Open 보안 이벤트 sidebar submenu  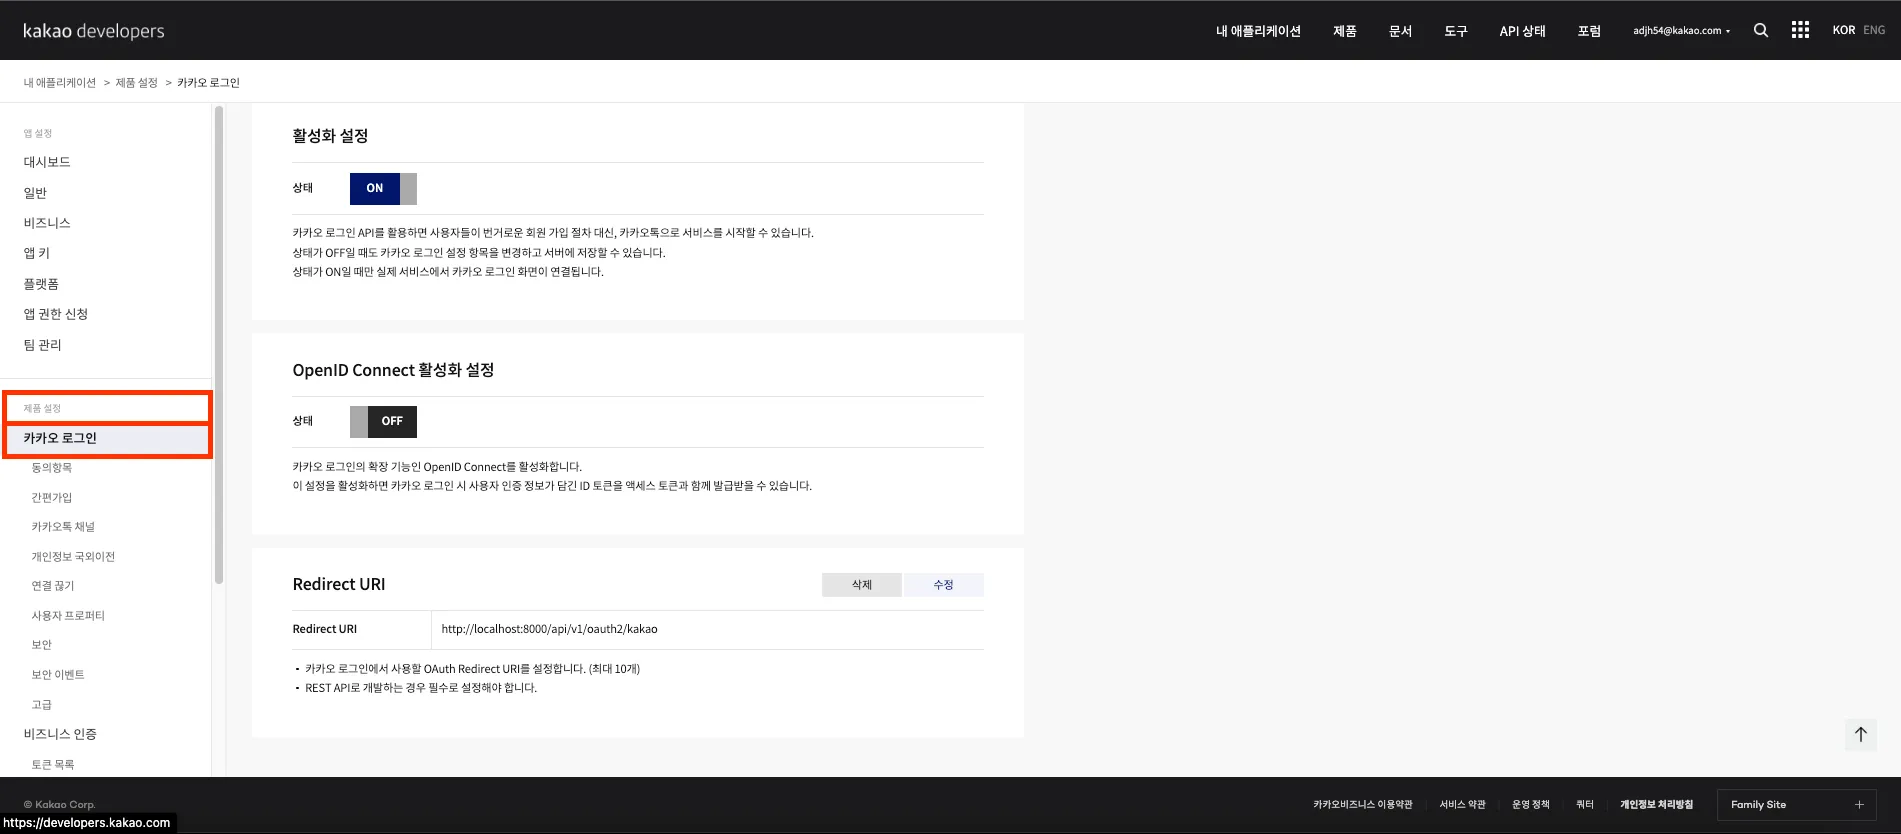[58, 675]
